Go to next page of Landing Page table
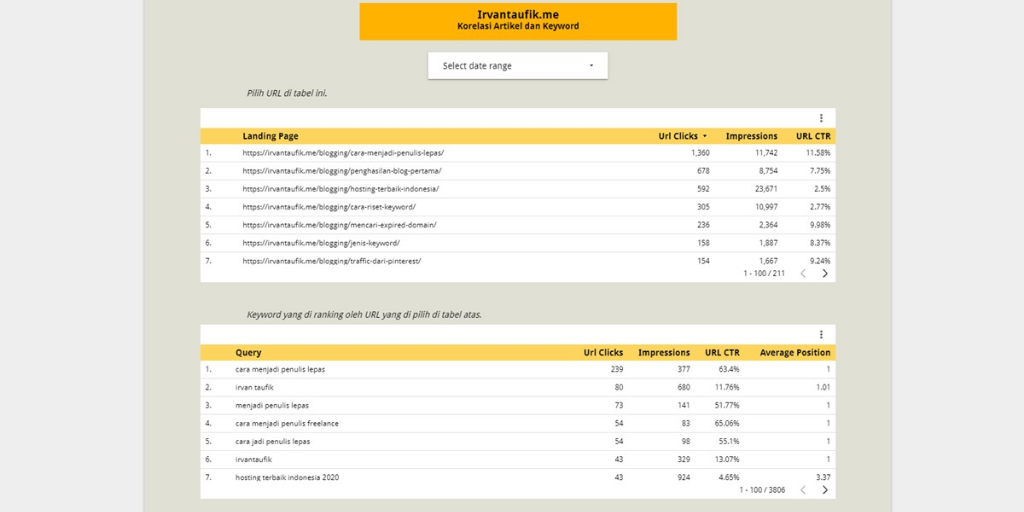Image resolution: width=1024 pixels, height=512 pixels. coord(825,274)
